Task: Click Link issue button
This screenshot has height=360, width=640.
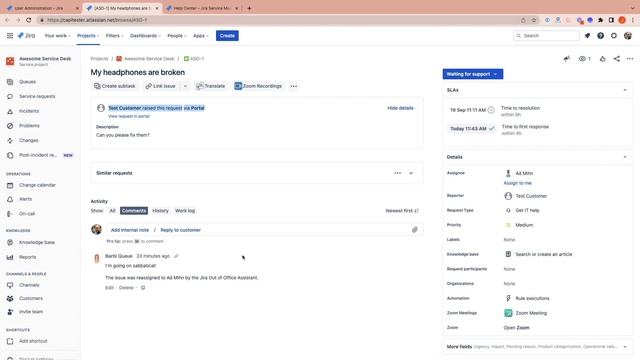Action: [160, 86]
